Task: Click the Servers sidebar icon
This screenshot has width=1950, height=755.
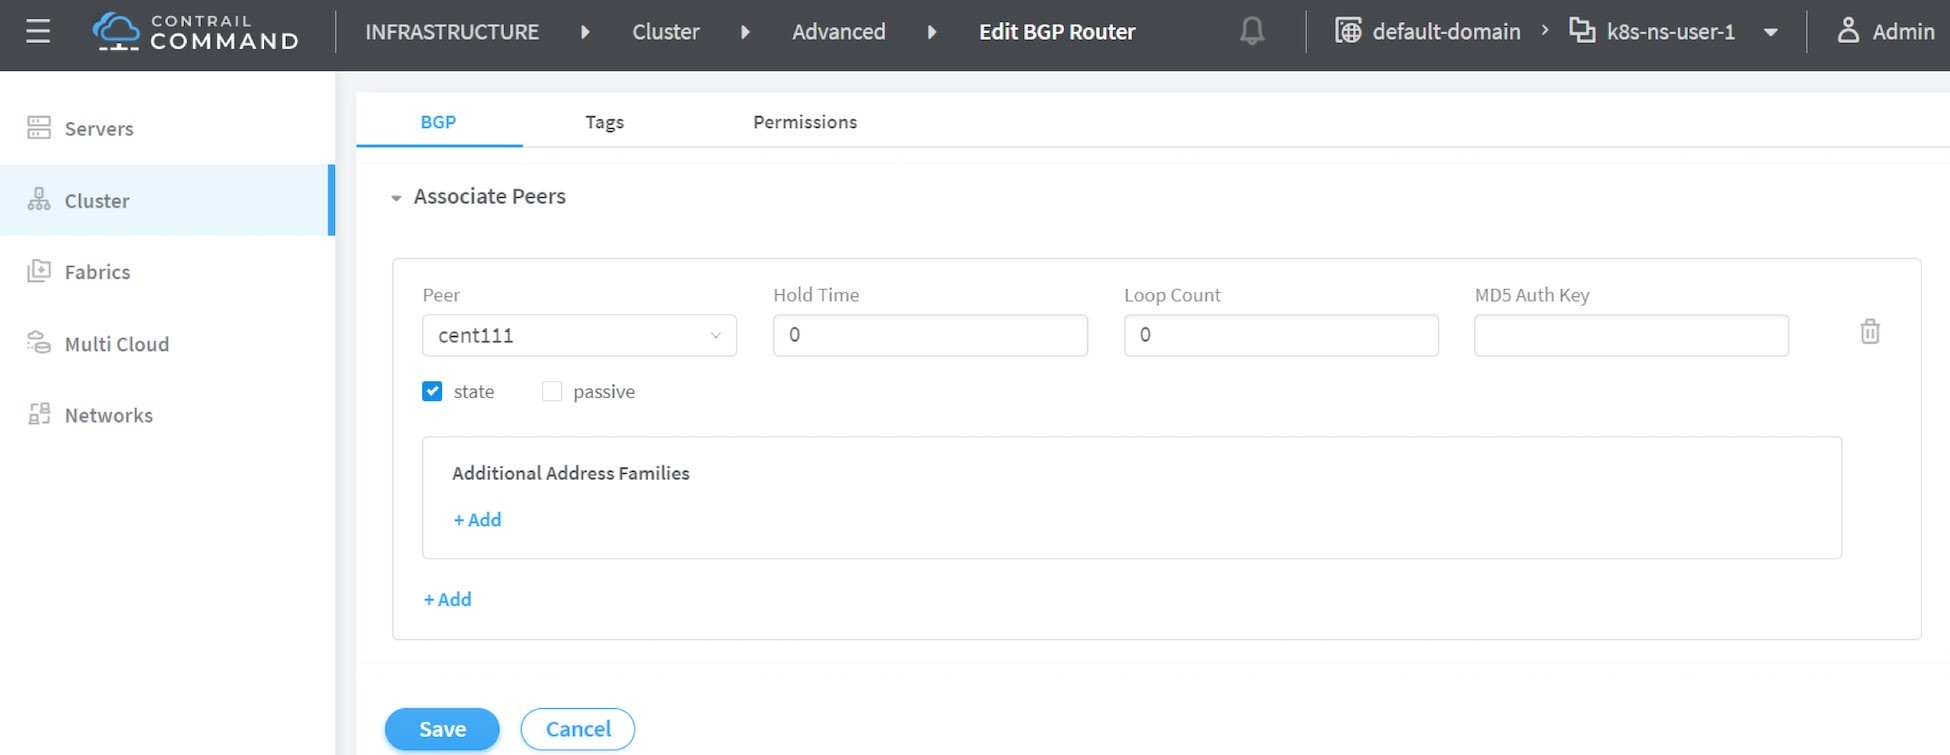Action: 39,128
